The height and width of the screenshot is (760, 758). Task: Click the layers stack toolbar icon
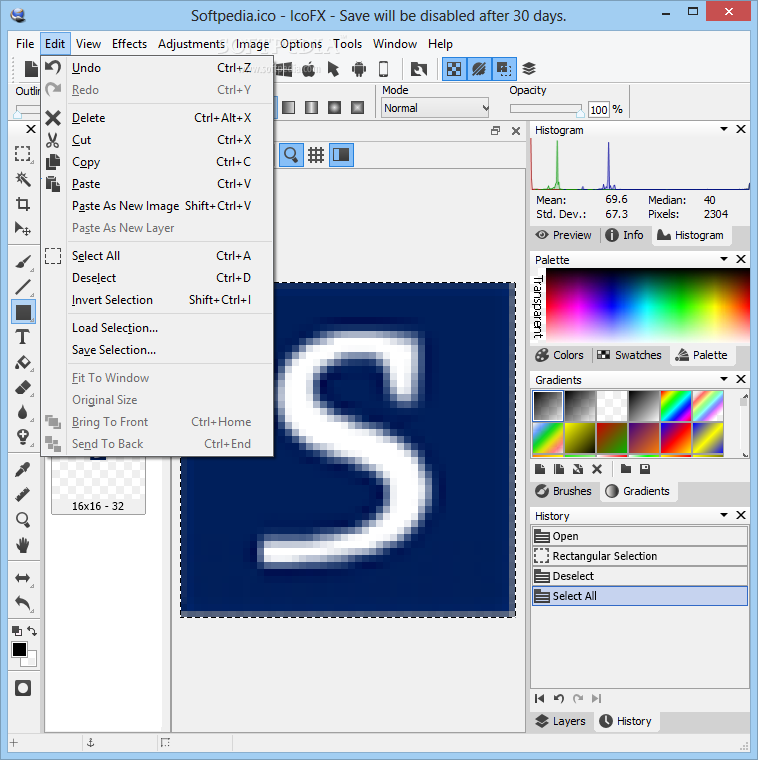529,69
